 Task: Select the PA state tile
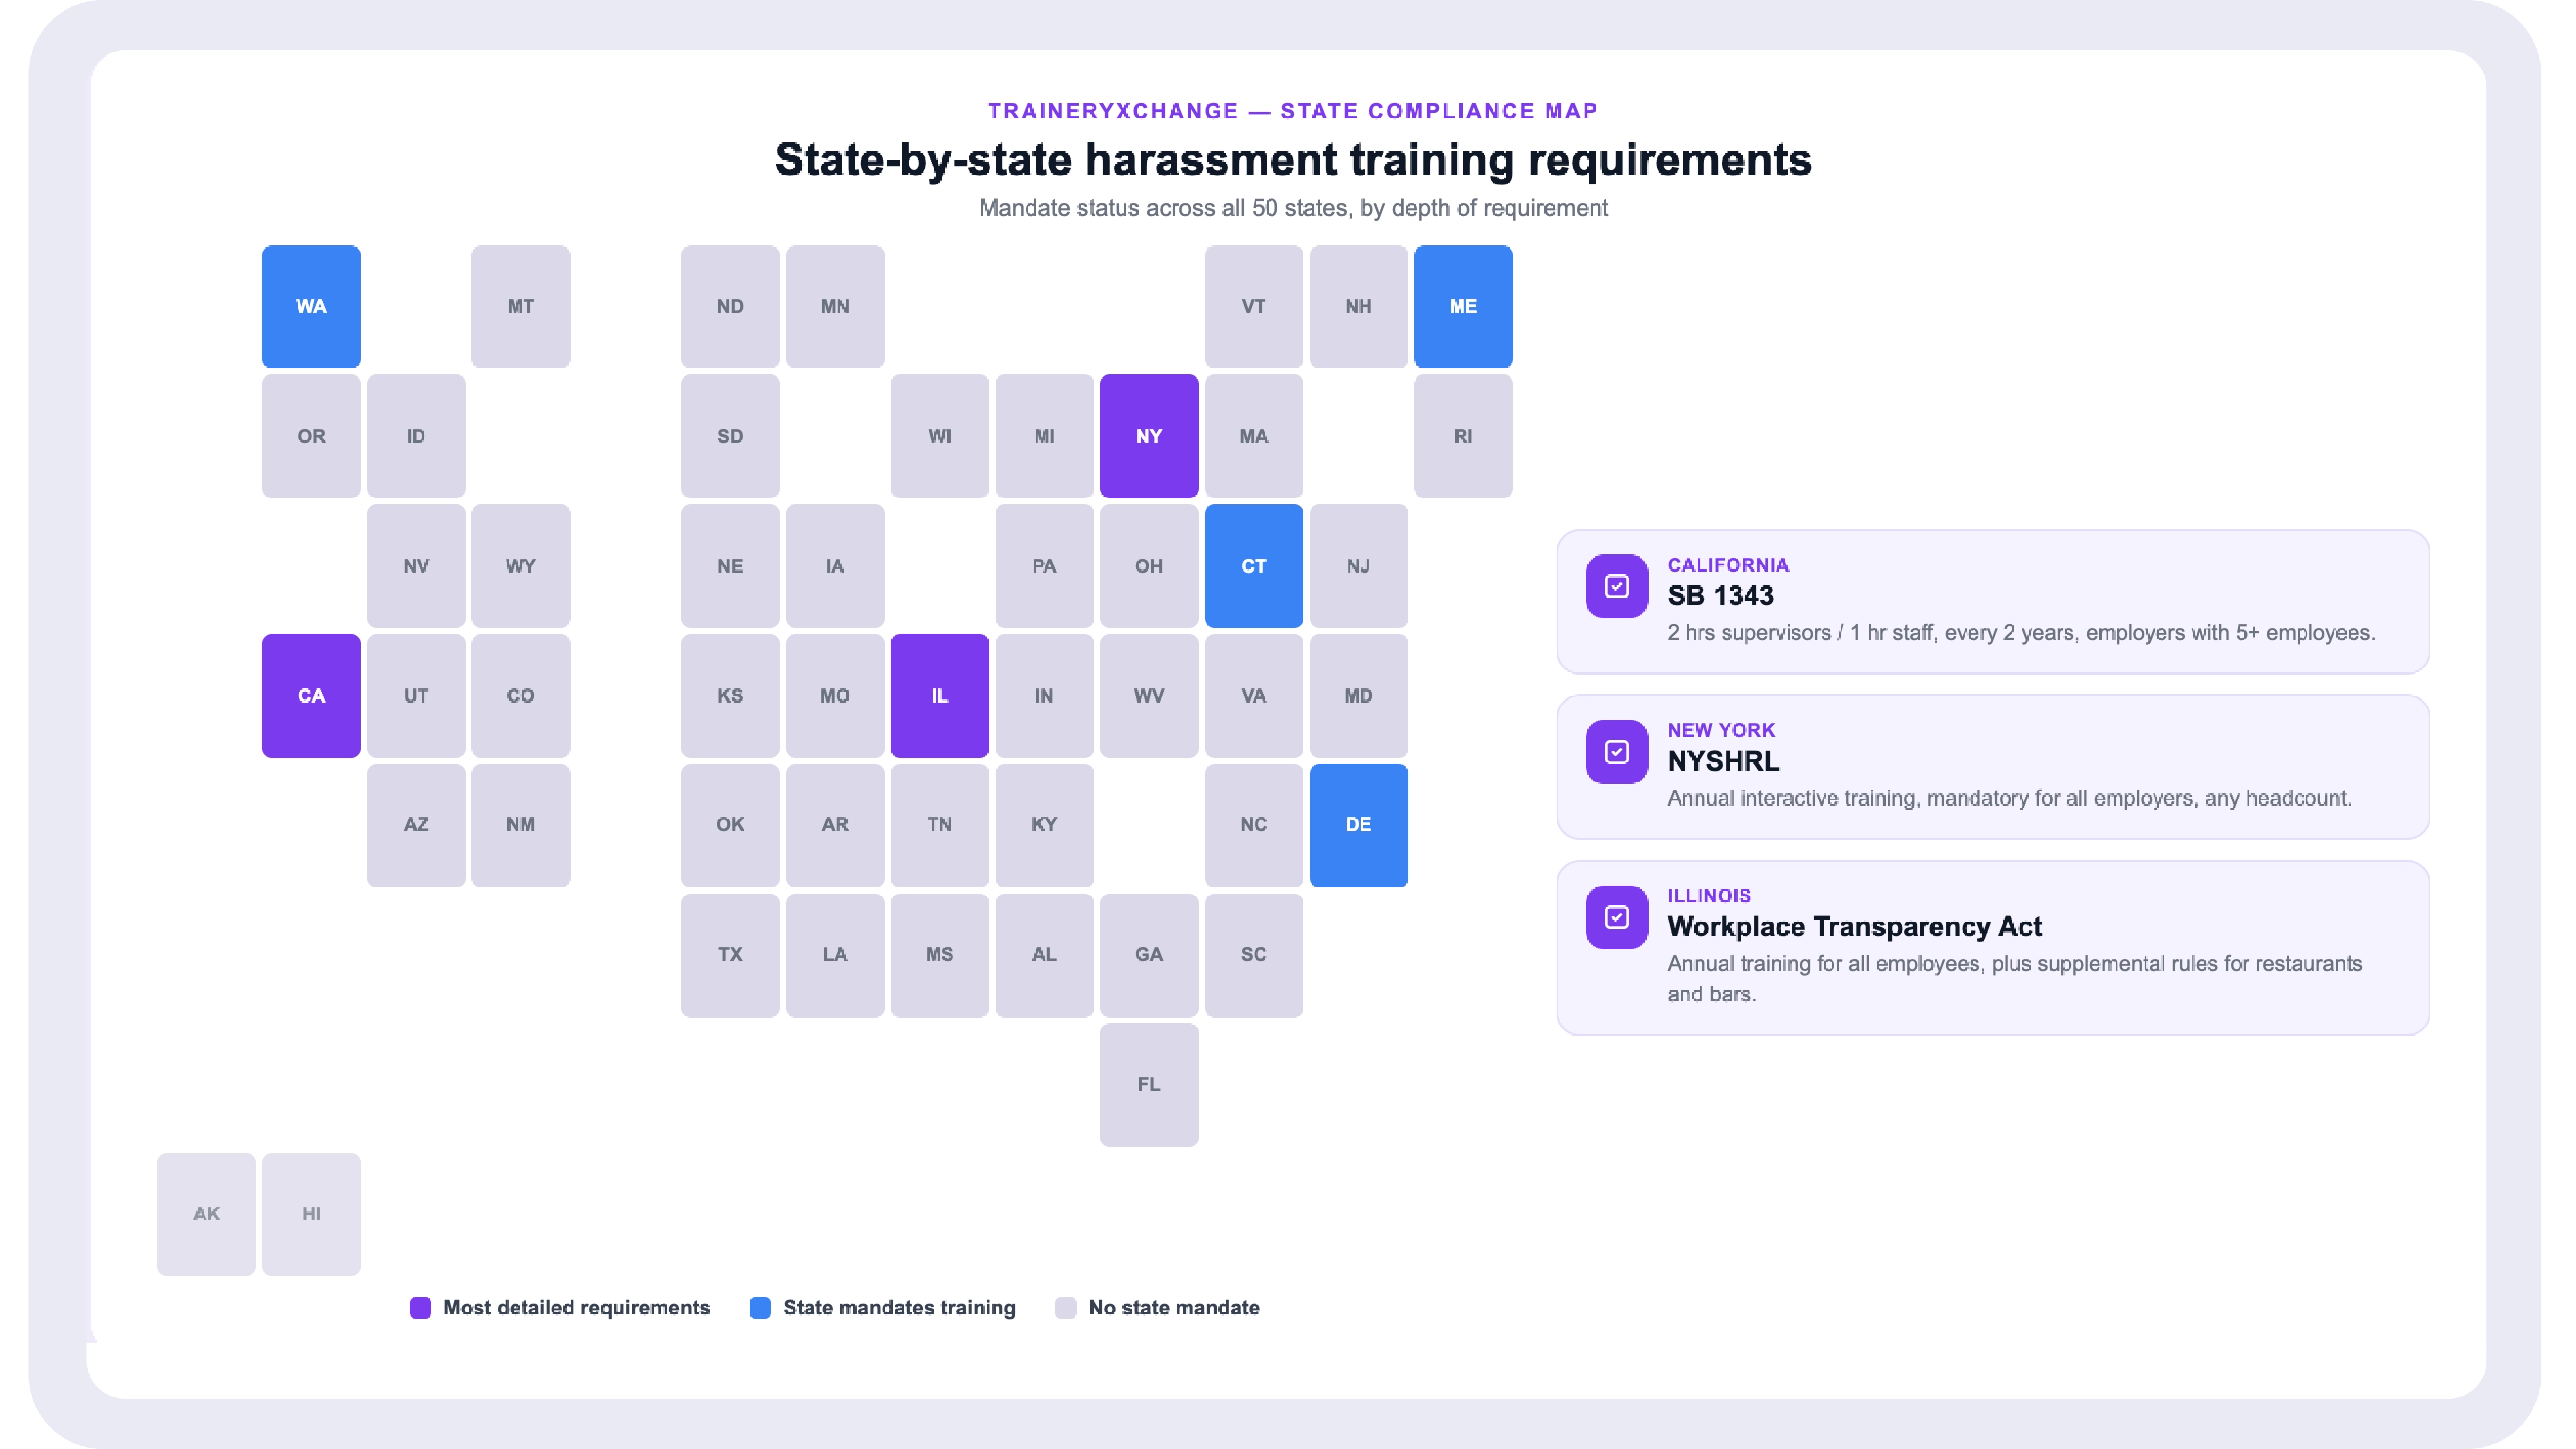(1044, 566)
